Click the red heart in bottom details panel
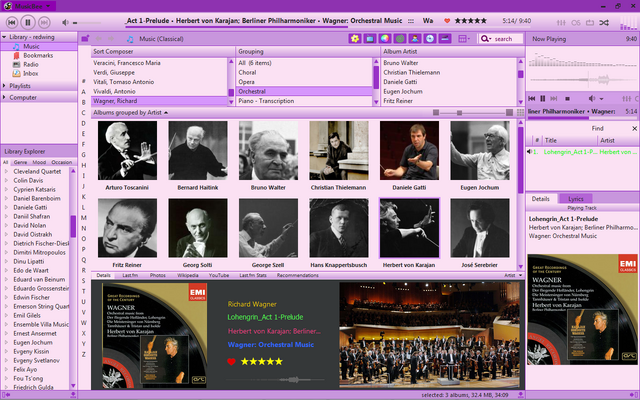640x400 pixels. click(231, 362)
